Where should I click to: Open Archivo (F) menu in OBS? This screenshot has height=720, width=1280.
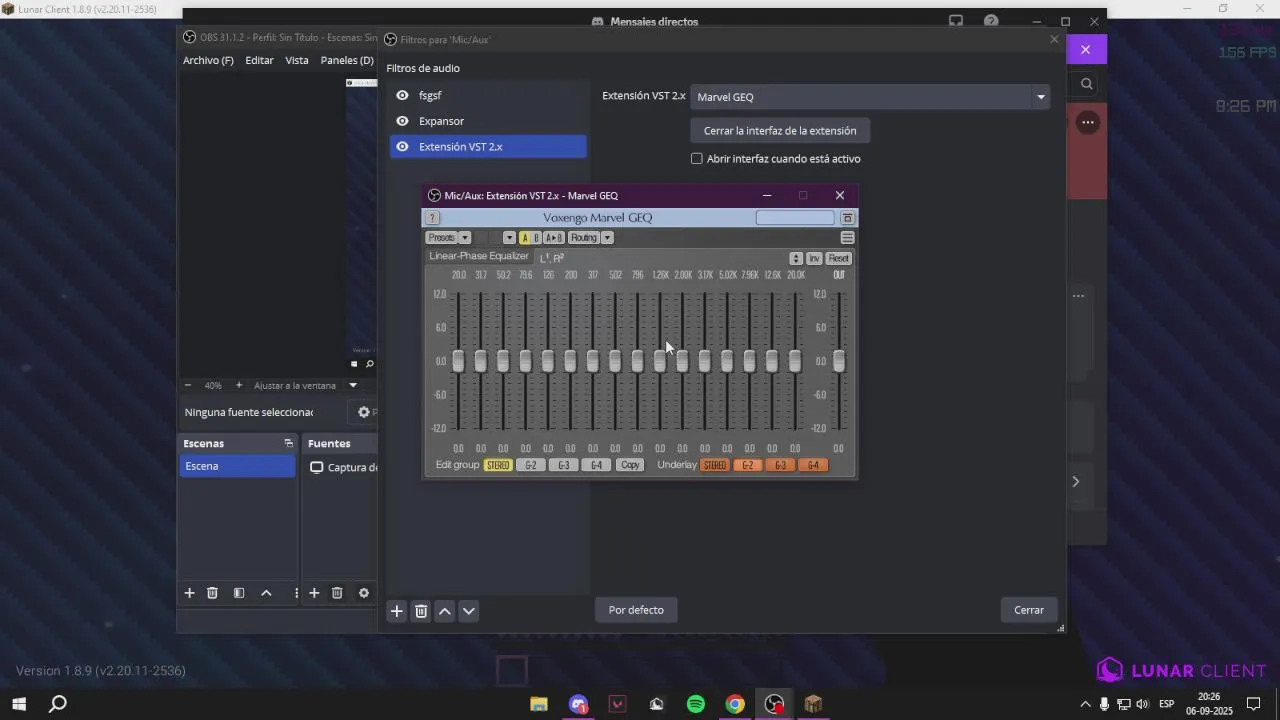tap(208, 60)
